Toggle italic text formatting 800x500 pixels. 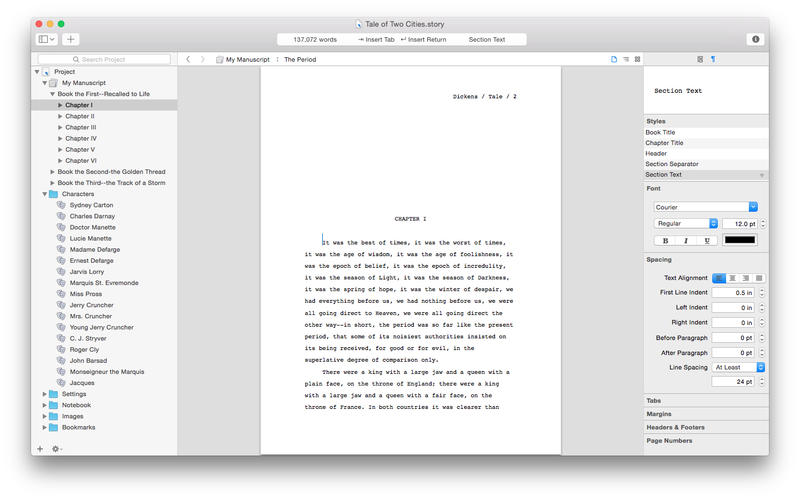click(x=685, y=240)
